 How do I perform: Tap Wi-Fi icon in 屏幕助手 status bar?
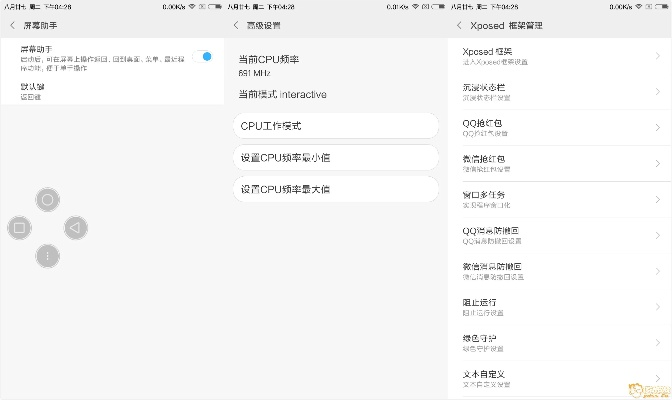[x=192, y=6]
